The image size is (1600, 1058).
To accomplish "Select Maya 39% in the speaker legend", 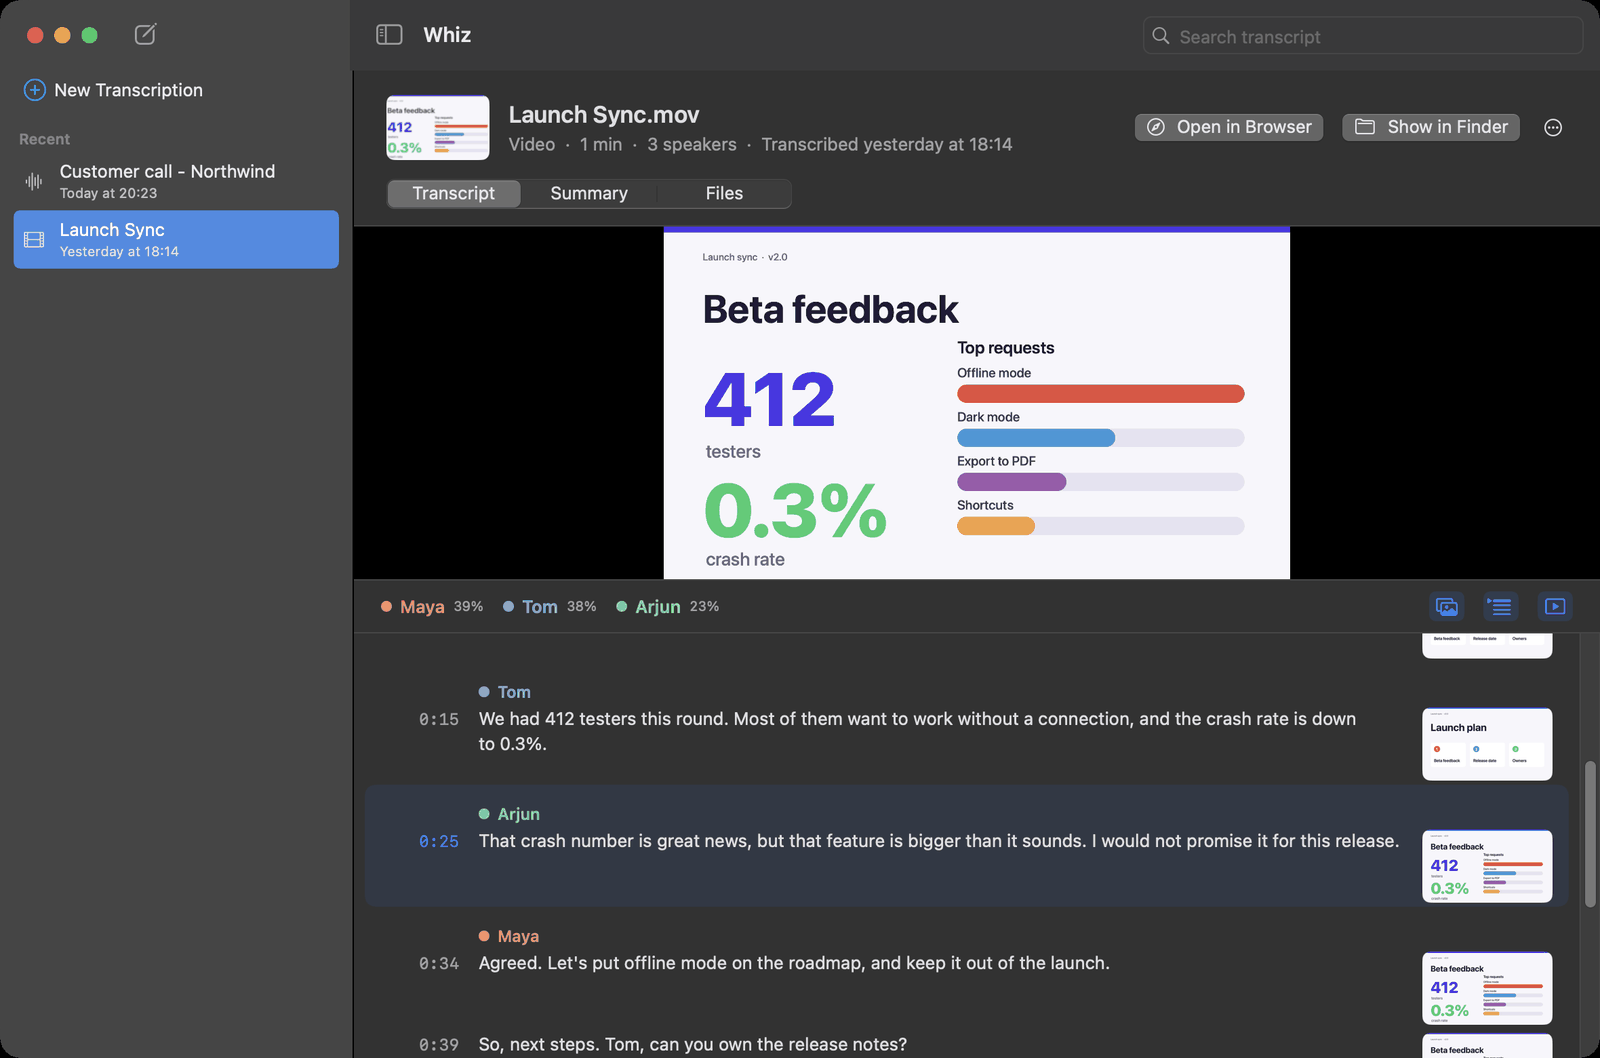I will [432, 607].
